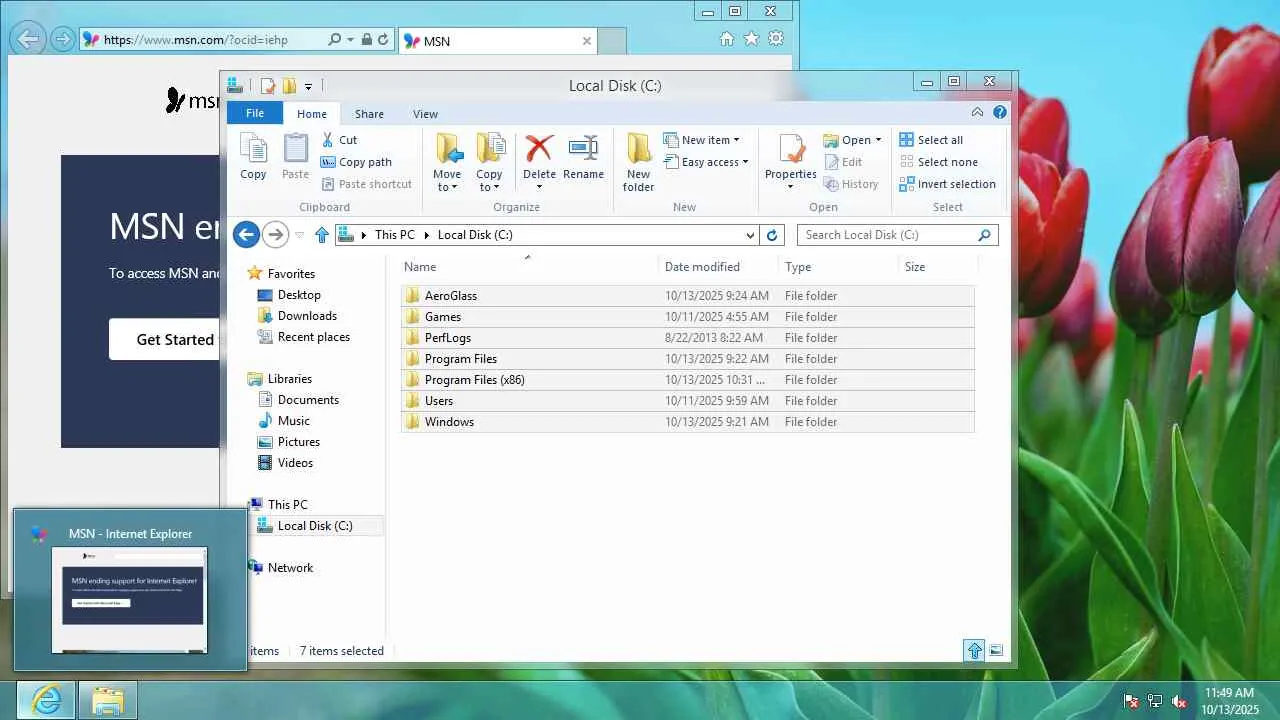
Task: Click Explorer's Up one level arrow
Action: pos(321,235)
